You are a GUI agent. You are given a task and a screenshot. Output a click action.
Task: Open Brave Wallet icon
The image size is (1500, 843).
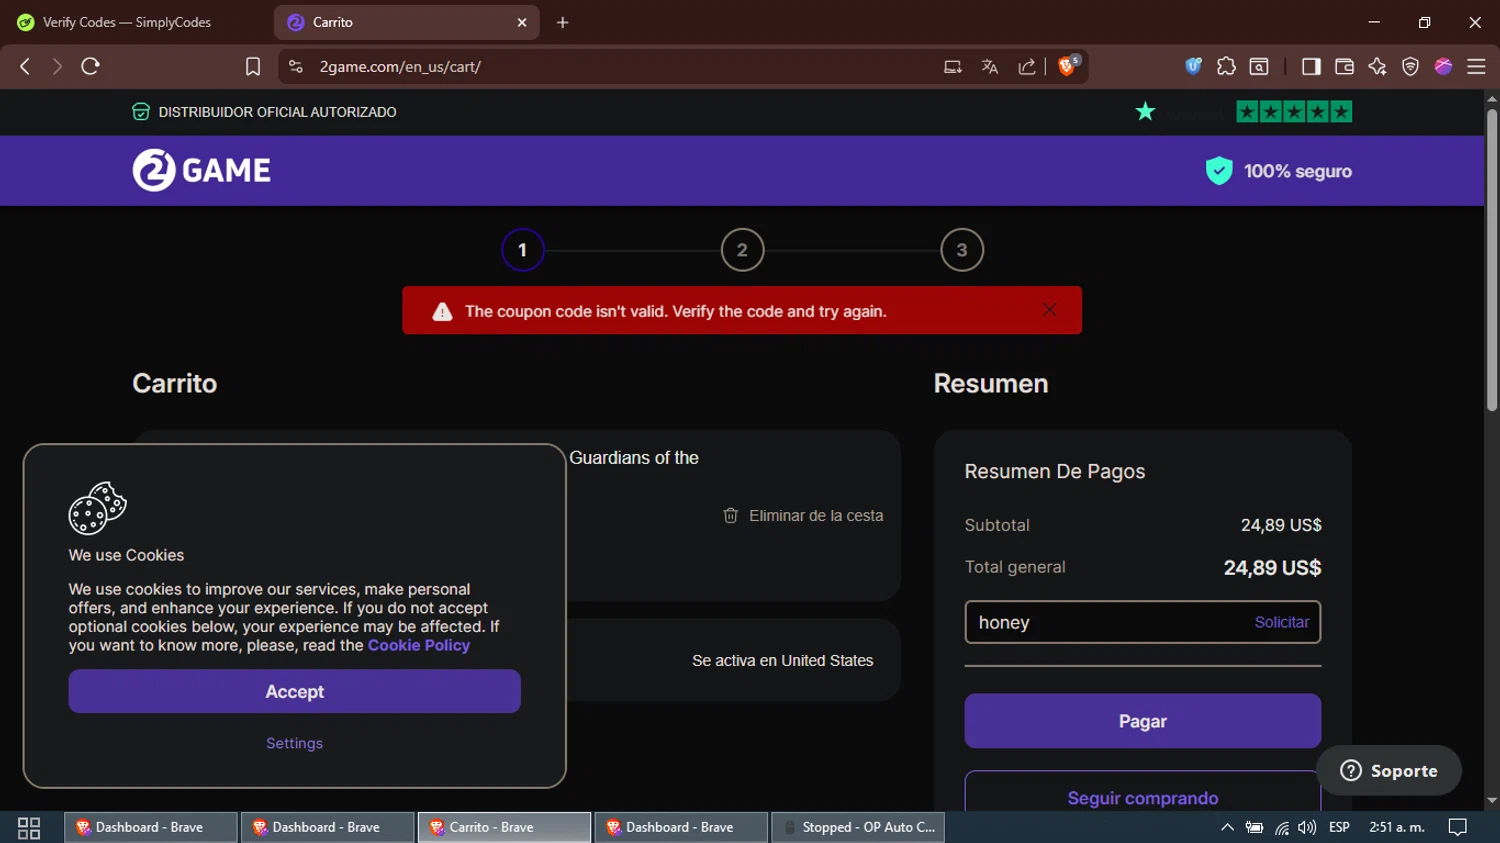pos(1344,66)
